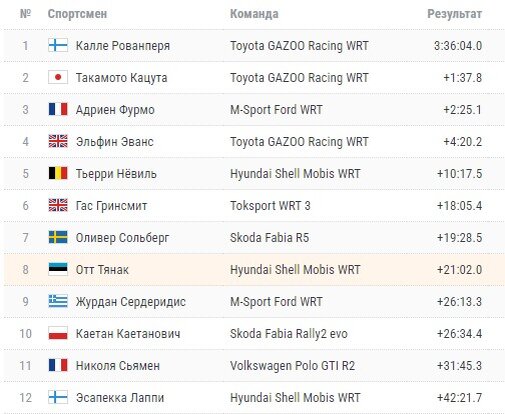
Task: Click the Belgian flag beside Тьерри Нёвиль
Action: coord(58,173)
